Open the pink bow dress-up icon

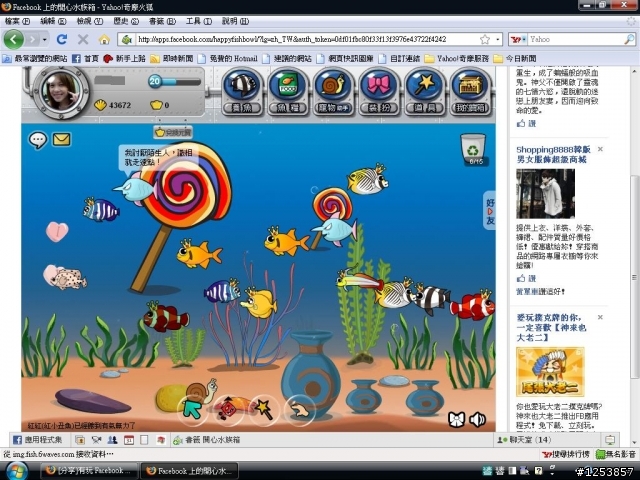pyautogui.click(x=379, y=91)
